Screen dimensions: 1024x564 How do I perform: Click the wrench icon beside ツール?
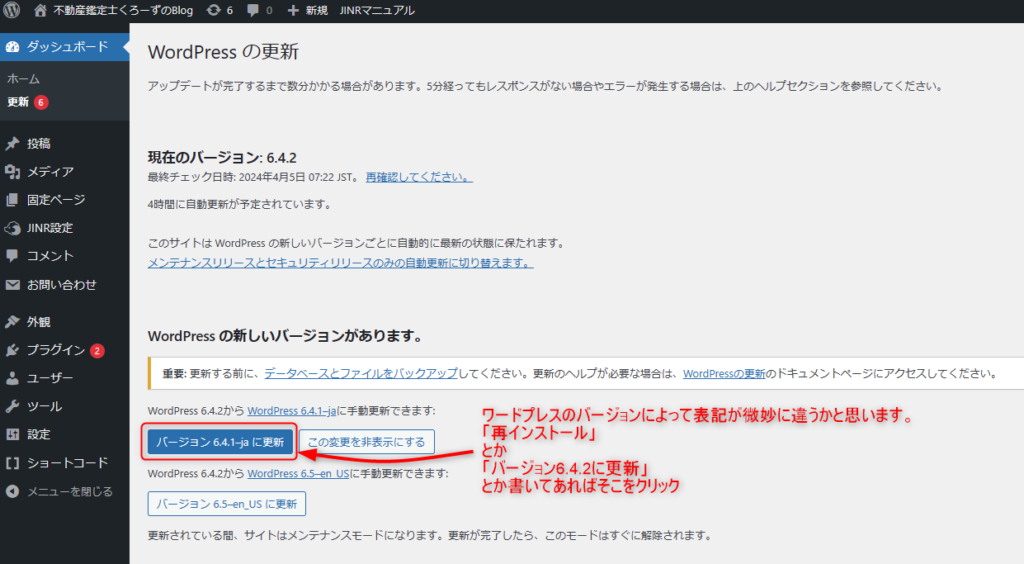12,407
